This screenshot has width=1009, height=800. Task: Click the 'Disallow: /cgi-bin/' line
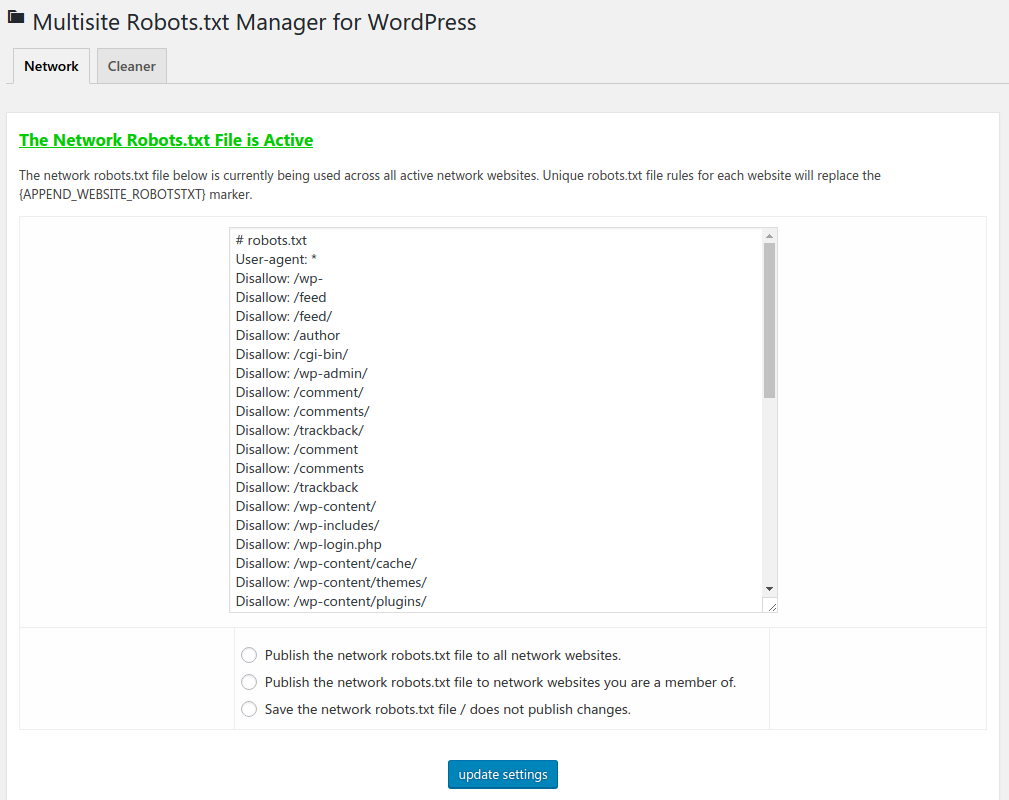pyautogui.click(x=291, y=354)
